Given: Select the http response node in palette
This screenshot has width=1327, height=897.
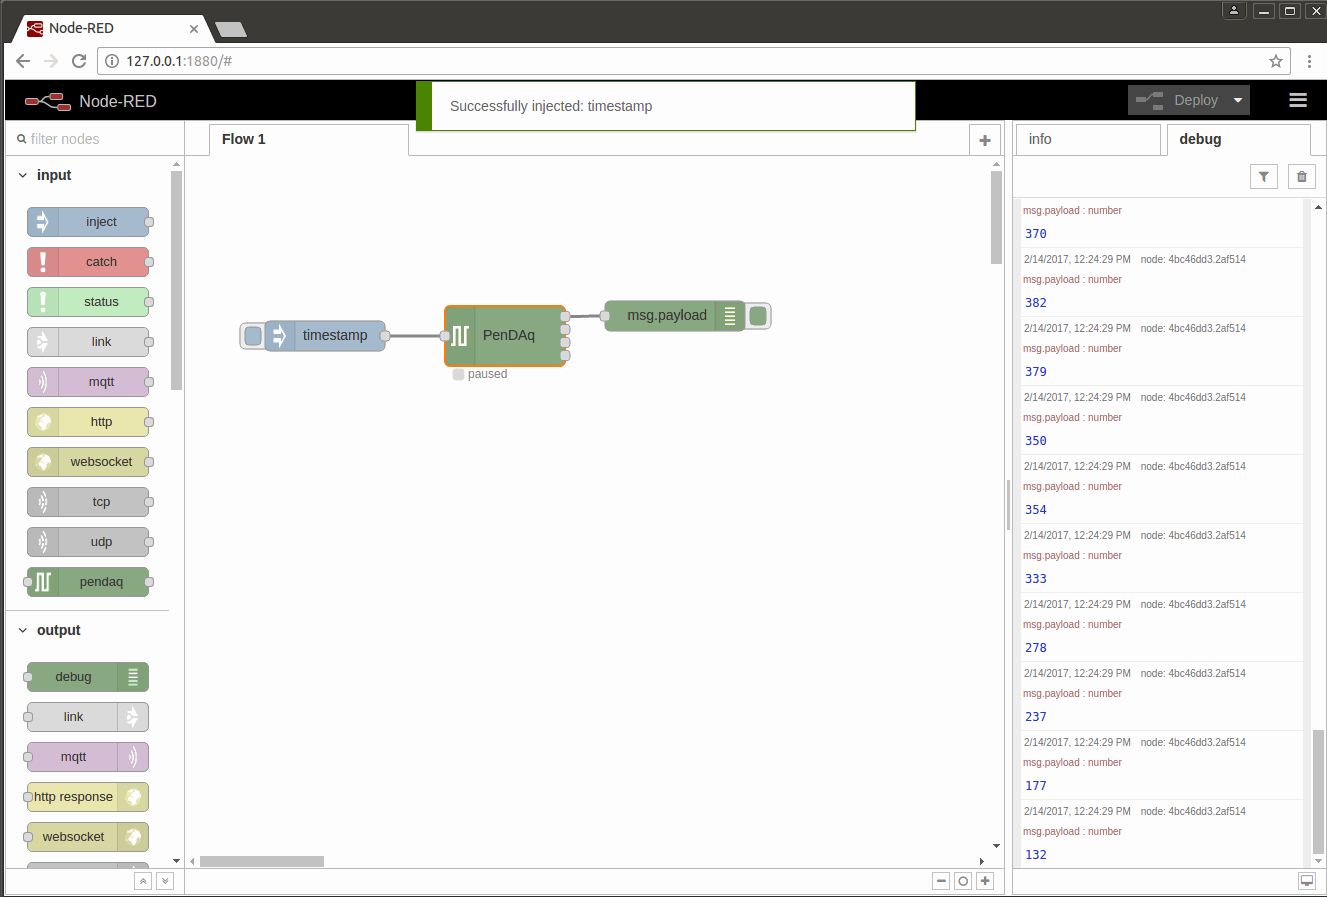Looking at the screenshot, I should pyautogui.click(x=88, y=797).
